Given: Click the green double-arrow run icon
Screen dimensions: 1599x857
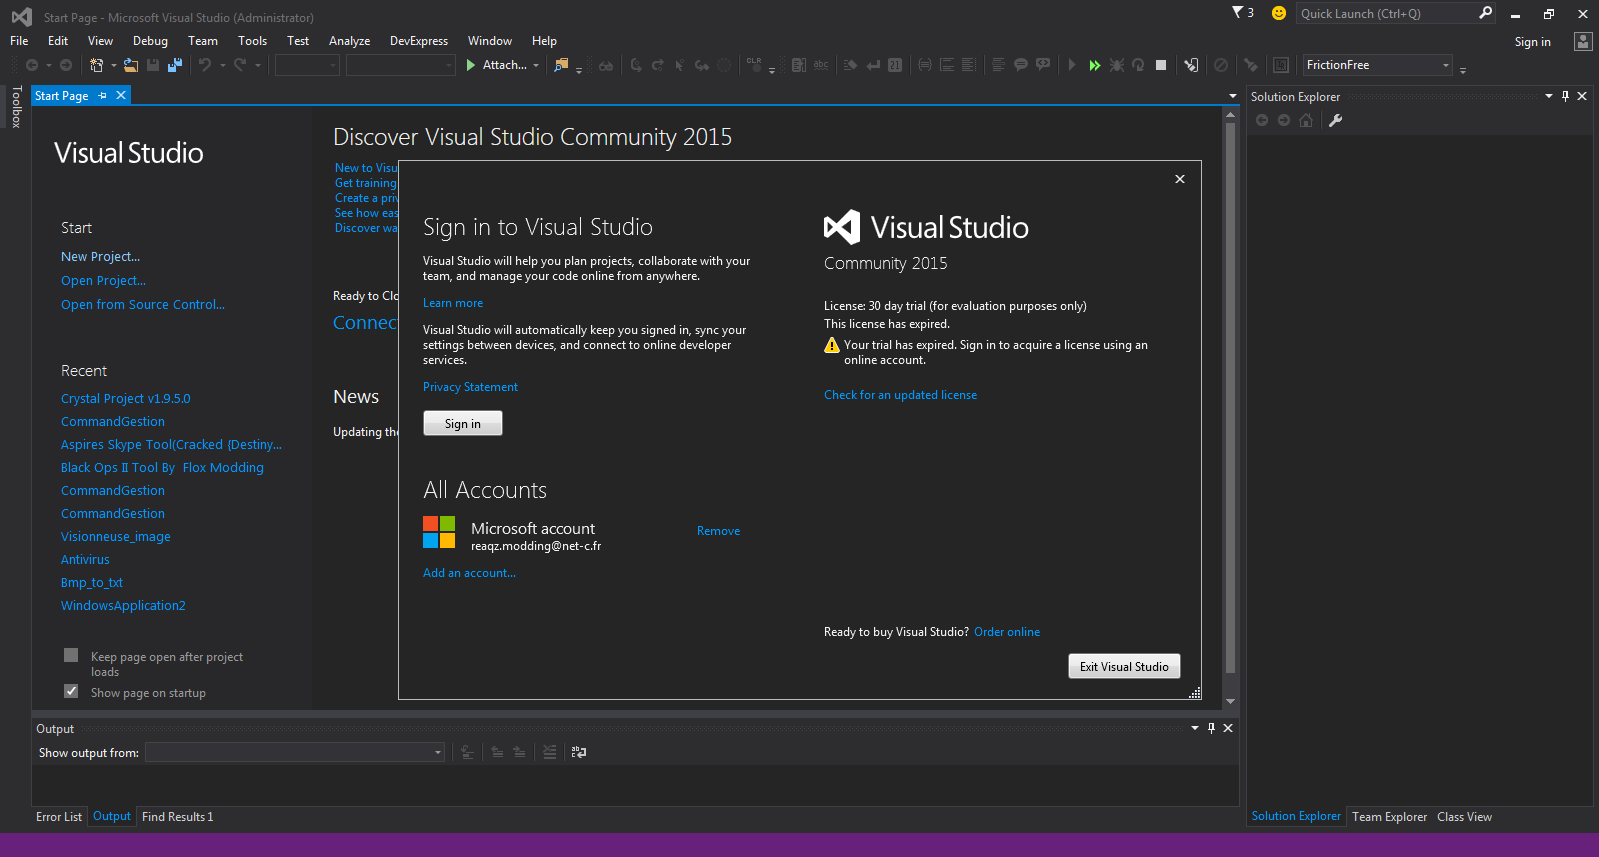Looking at the screenshot, I should point(1094,65).
